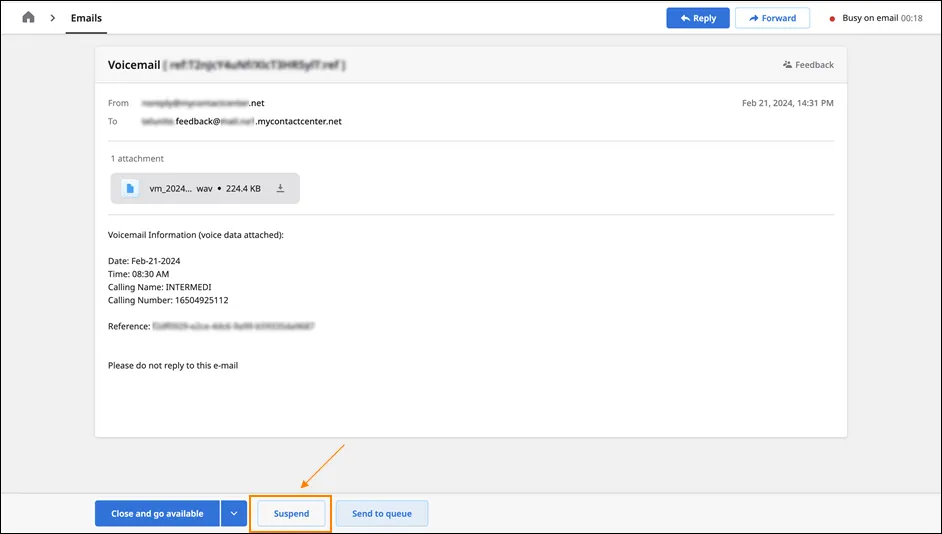Open the Feedback link in email header
This screenshot has width=942, height=534.
coord(808,64)
